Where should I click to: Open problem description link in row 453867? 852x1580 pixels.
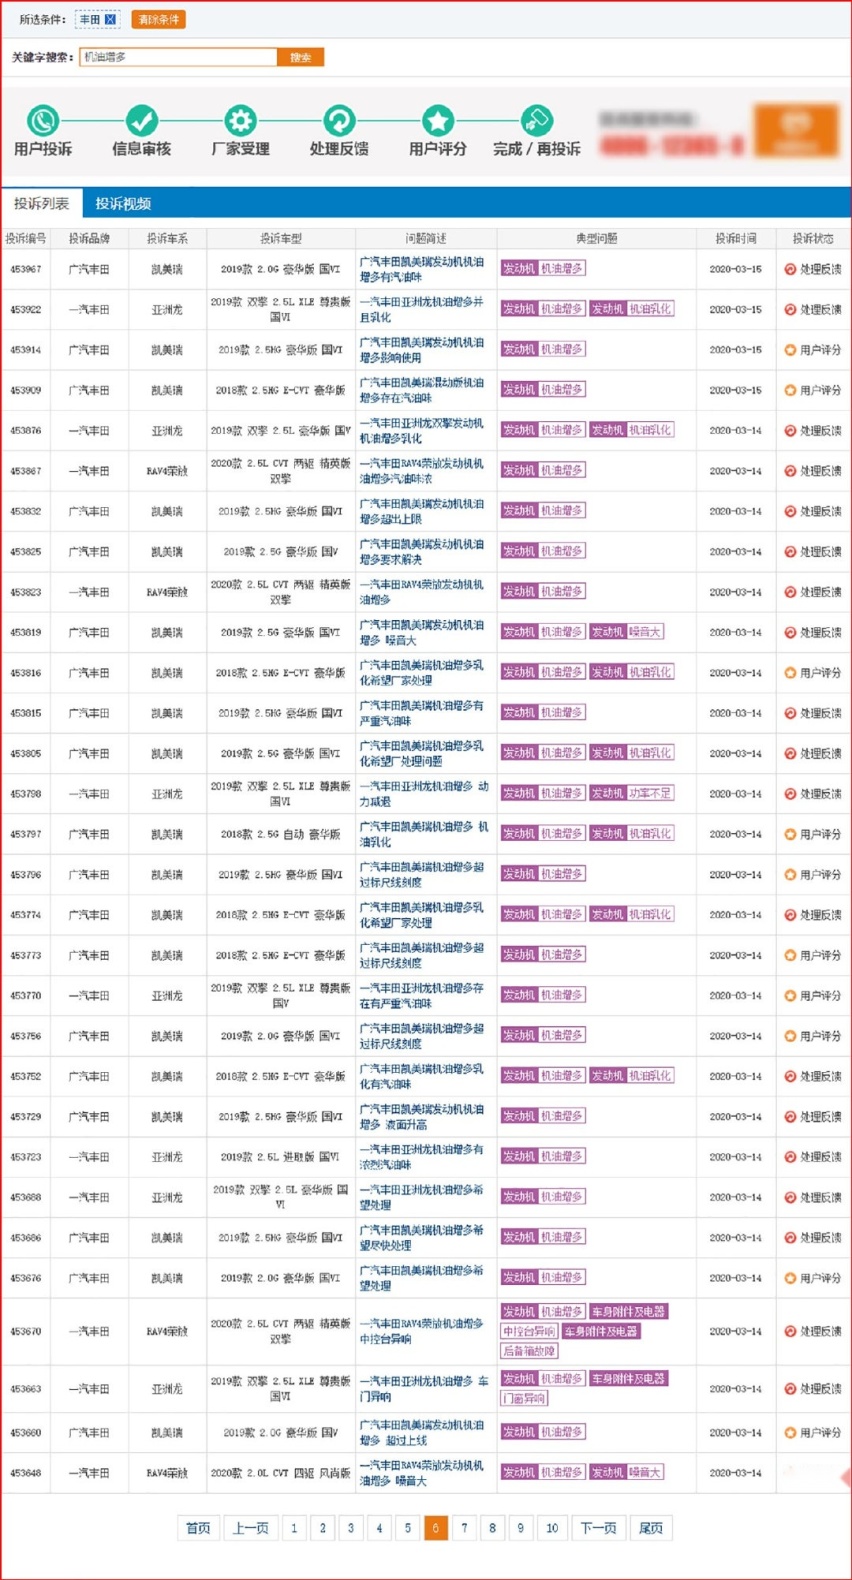(421, 471)
